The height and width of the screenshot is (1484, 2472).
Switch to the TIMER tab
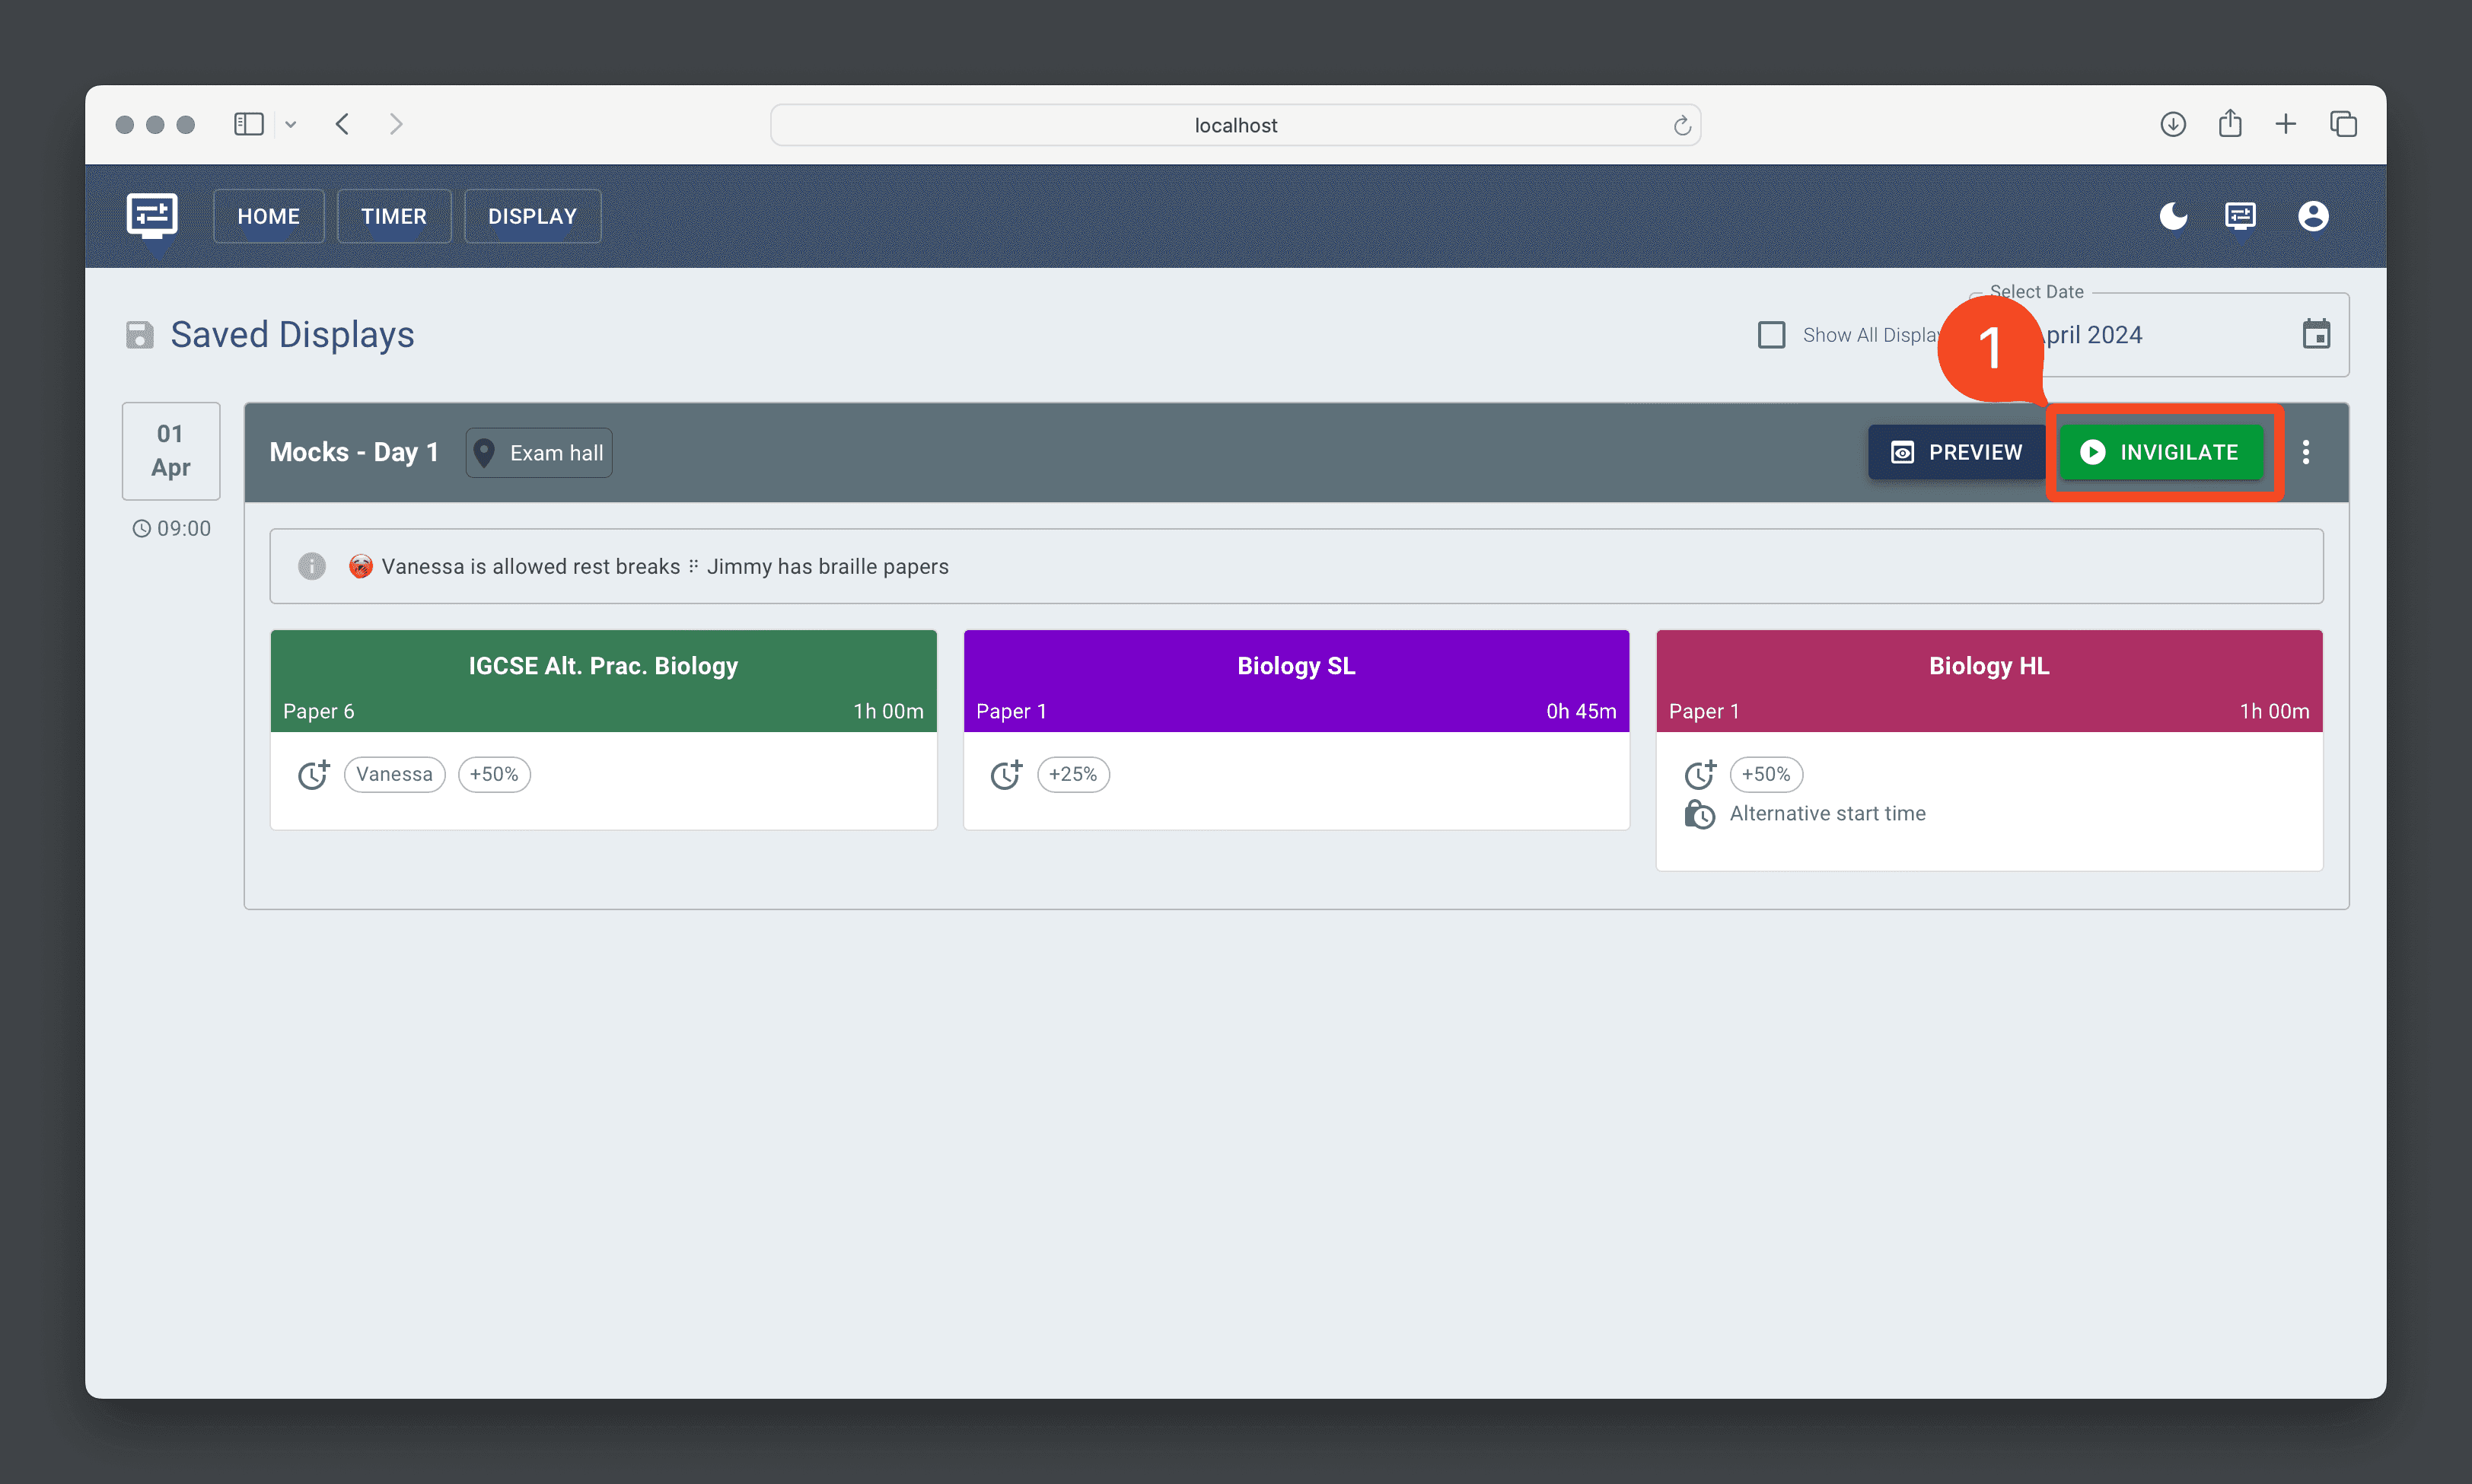[393, 216]
